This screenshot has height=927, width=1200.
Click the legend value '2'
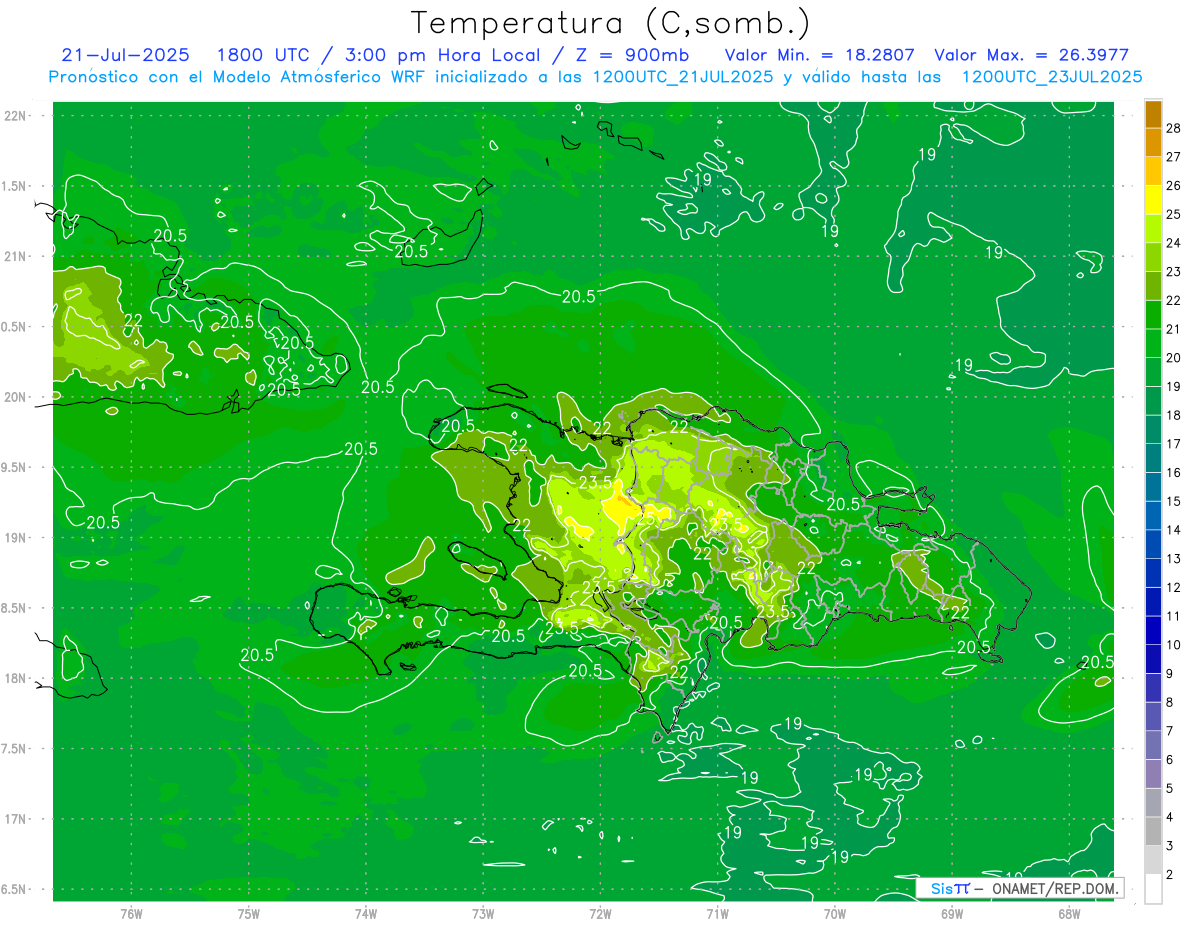(1171, 874)
